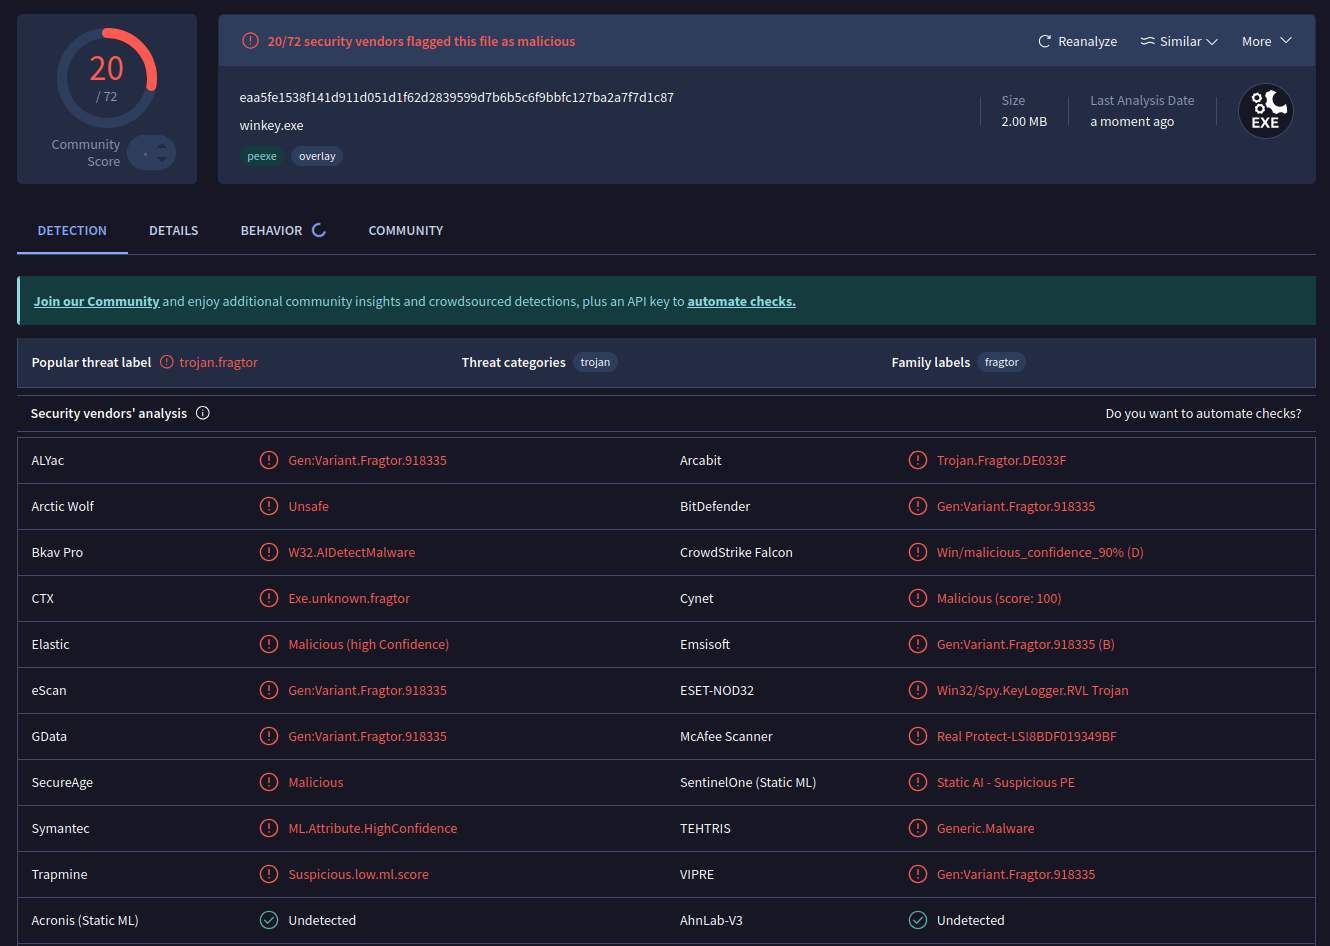Click the alert icon next to trojan.fragtor label

pos(167,362)
